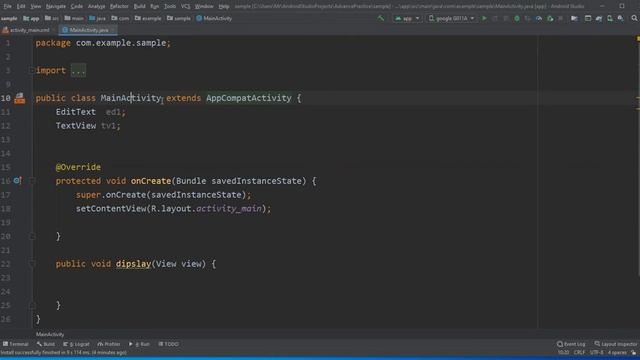Click the dipslay method name
The width and height of the screenshot is (640, 360).
(133, 264)
